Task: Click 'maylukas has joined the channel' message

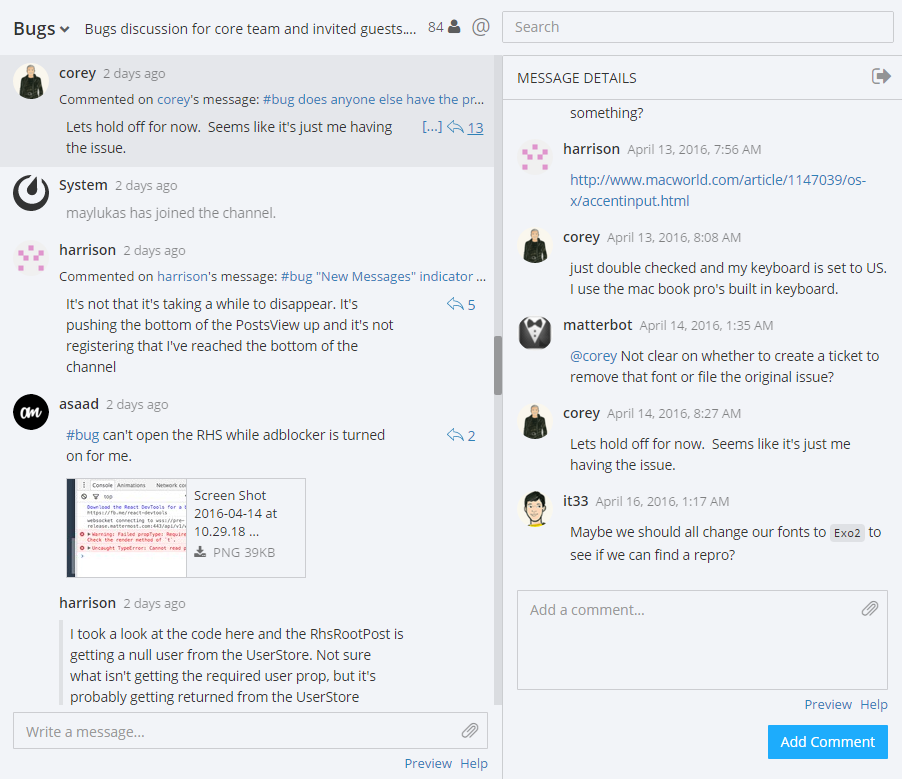Action: click(171, 213)
